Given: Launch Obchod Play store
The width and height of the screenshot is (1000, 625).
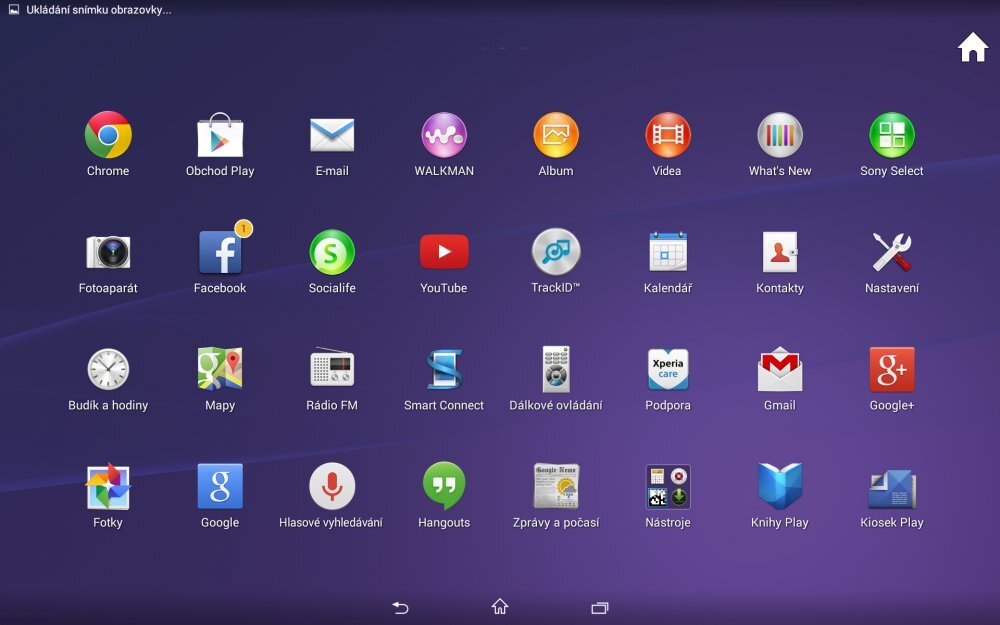Looking at the screenshot, I should coord(219,137).
